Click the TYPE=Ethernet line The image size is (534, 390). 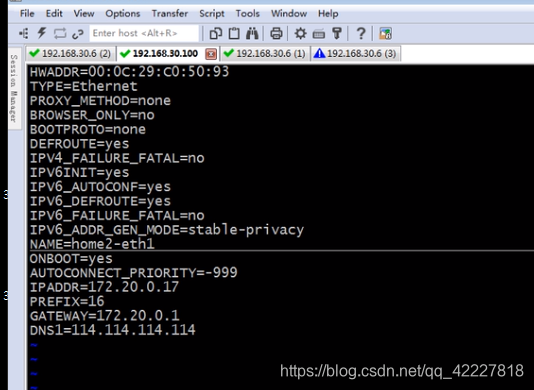coord(83,86)
